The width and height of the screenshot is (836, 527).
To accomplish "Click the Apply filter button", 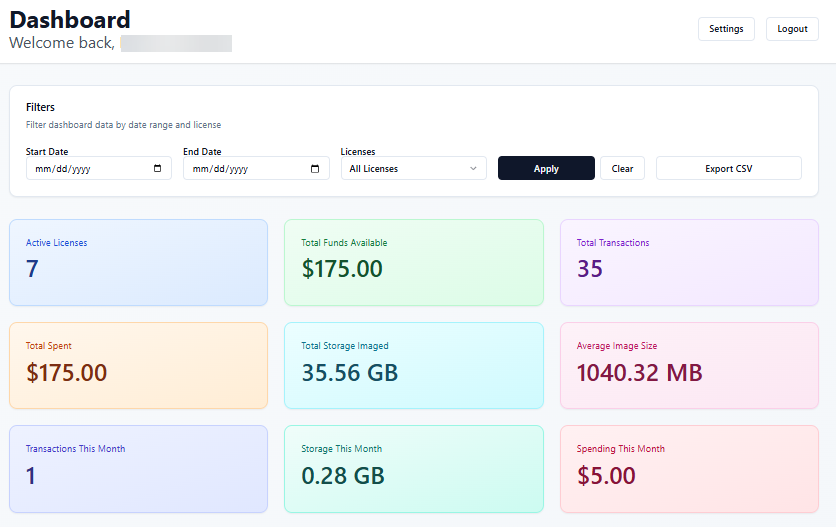I will click(x=546, y=169).
